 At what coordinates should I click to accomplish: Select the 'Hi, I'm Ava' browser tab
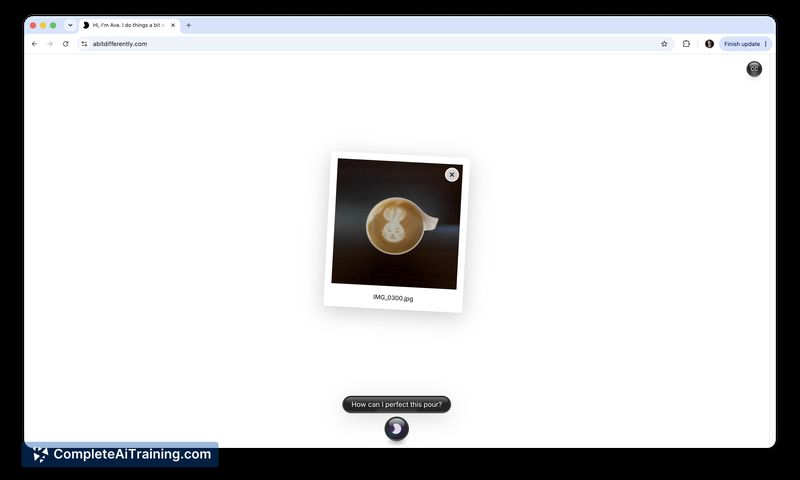(x=129, y=25)
